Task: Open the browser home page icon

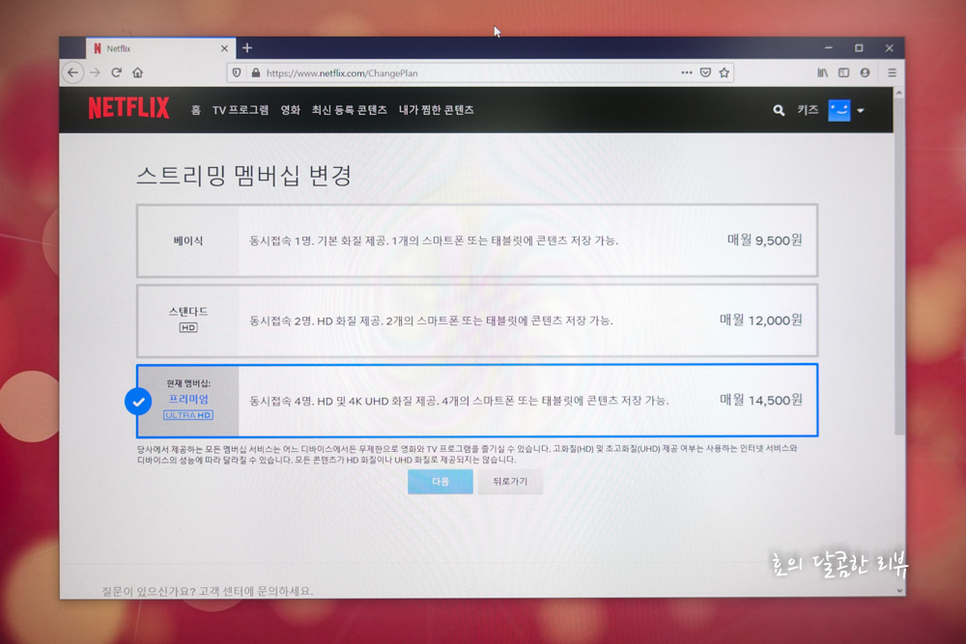Action: click(137, 73)
